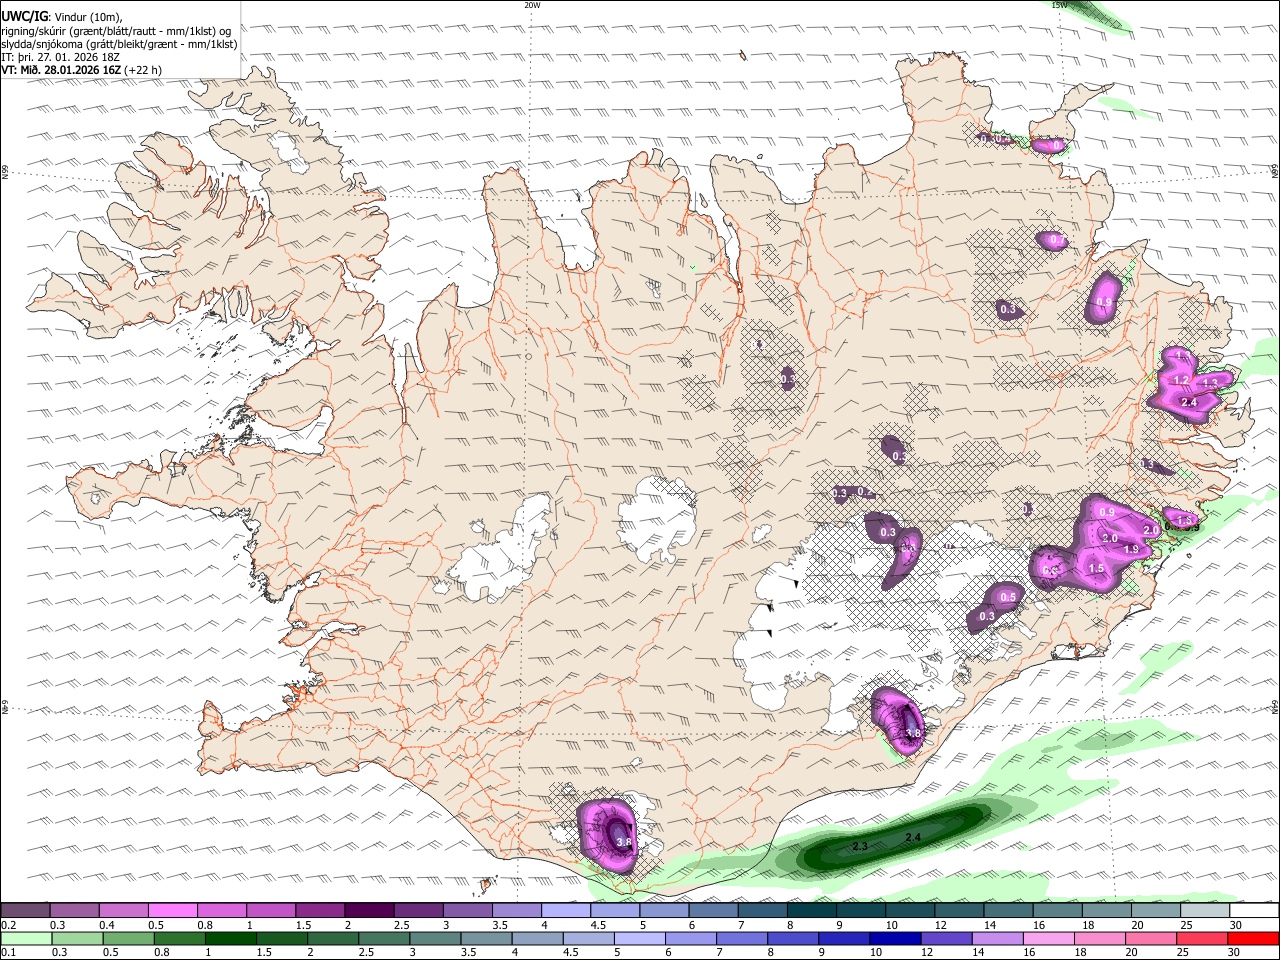The image size is (1280, 960).
Task: Click the '2.4' value in the green offshore band
Action: pyautogui.click(x=913, y=836)
